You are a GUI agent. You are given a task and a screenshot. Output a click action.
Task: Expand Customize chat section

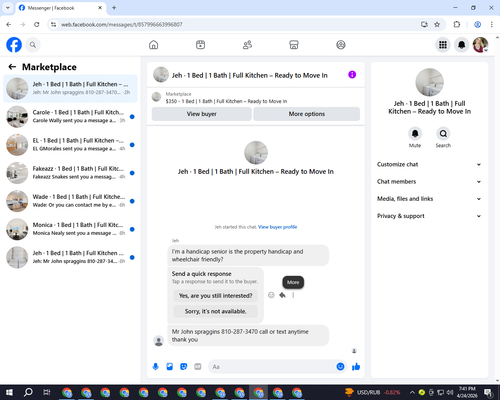click(x=429, y=164)
